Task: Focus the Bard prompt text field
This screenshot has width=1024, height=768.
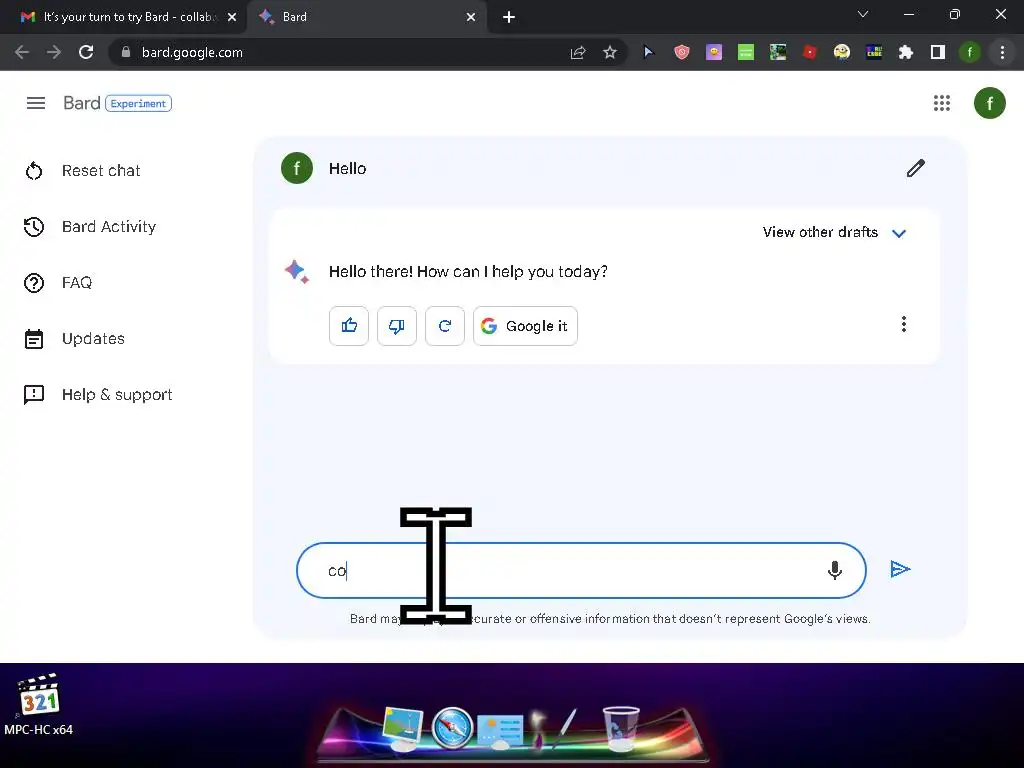Action: tap(581, 570)
